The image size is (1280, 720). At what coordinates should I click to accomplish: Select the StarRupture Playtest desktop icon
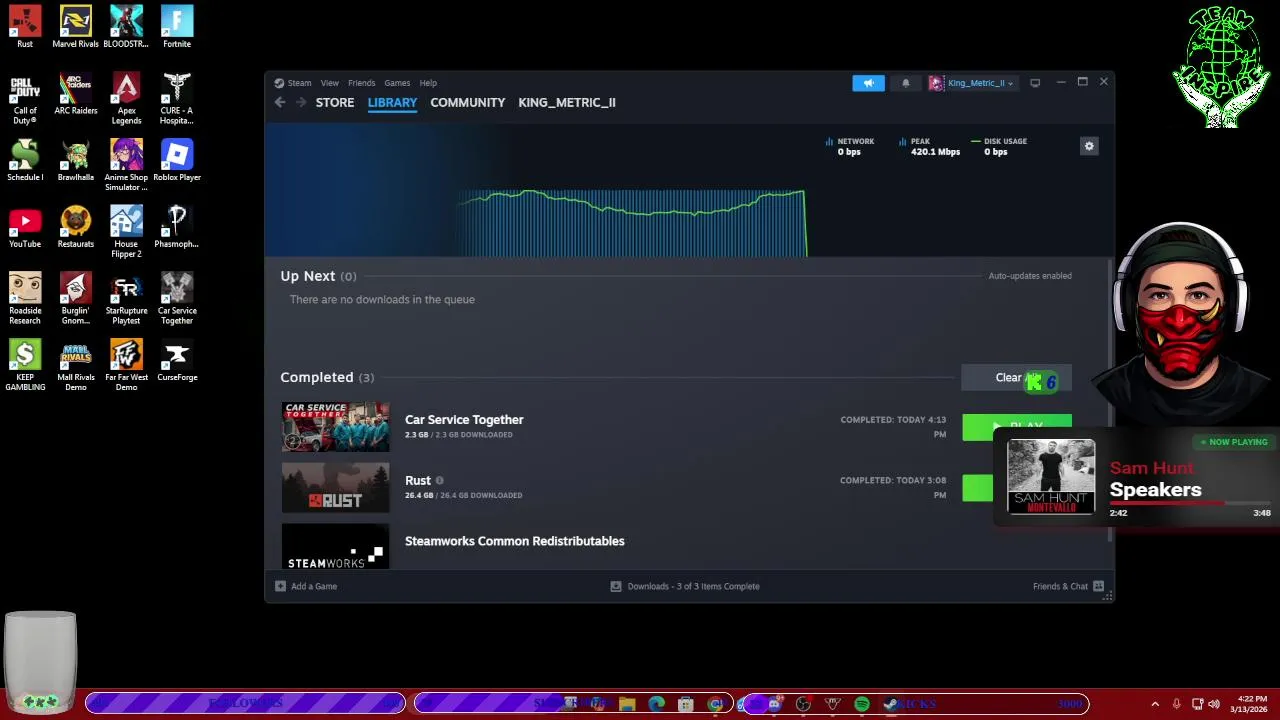(x=126, y=299)
